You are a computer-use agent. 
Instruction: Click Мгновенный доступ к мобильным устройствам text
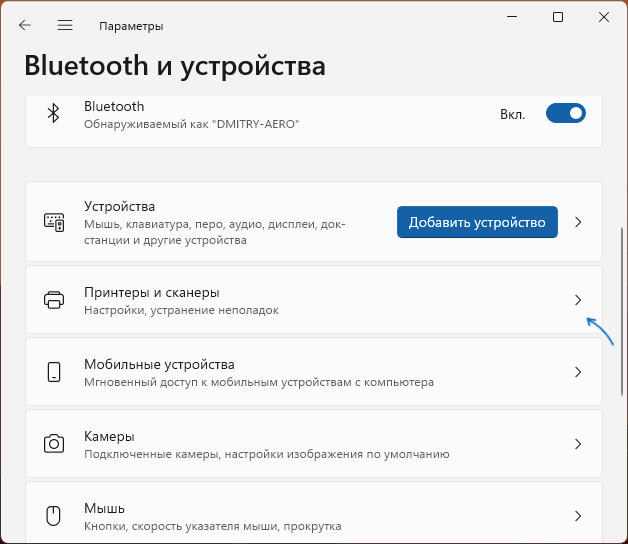click(259, 382)
